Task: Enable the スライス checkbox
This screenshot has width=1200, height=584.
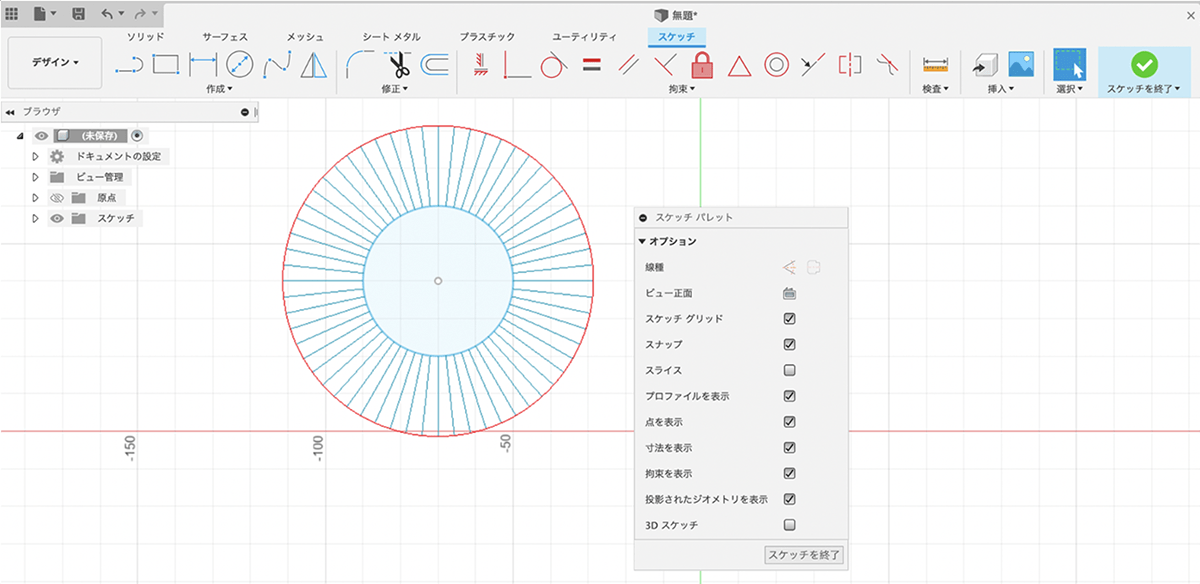Action: (789, 370)
